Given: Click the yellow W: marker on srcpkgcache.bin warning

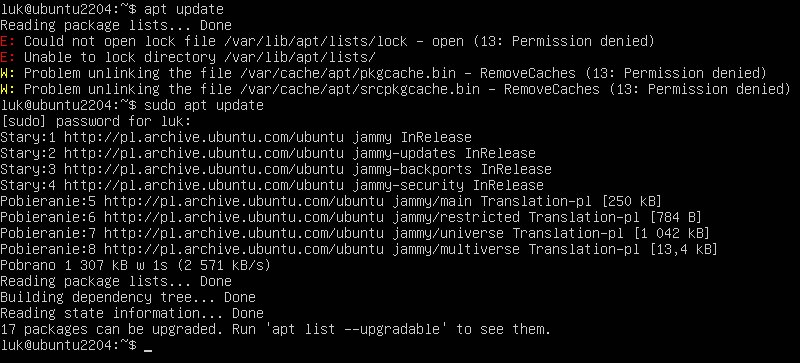Looking at the screenshot, I should tap(8, 89).
